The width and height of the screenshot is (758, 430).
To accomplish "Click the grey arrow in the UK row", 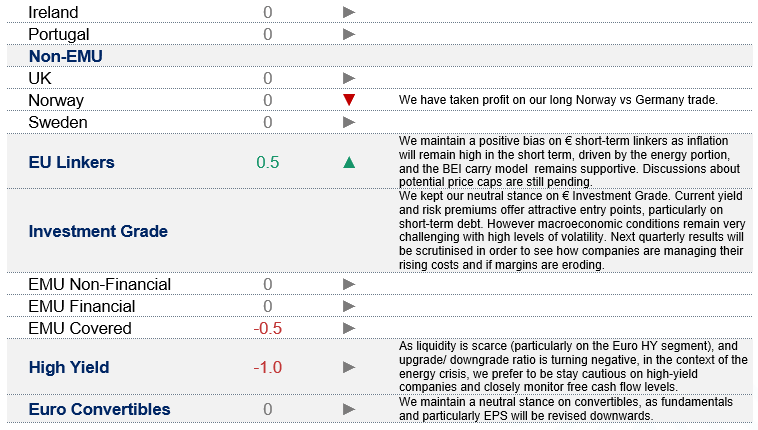I will pos(349,78).
